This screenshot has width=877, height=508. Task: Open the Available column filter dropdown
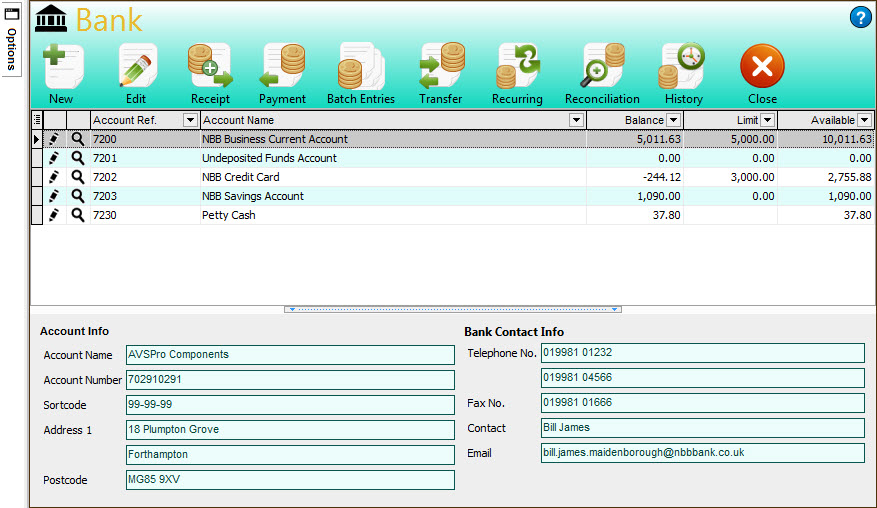click(864, 120)
